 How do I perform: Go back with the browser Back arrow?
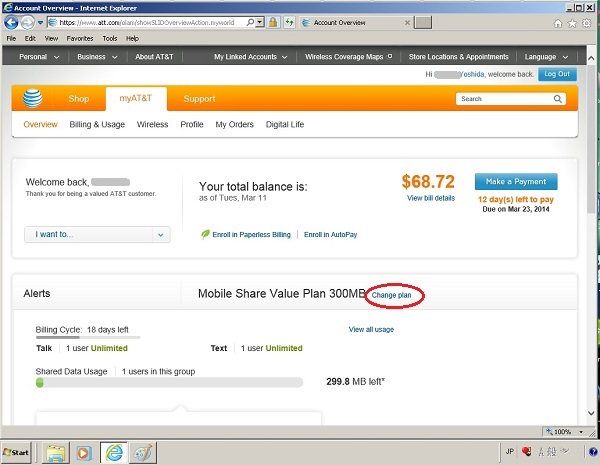pos(11,23)
